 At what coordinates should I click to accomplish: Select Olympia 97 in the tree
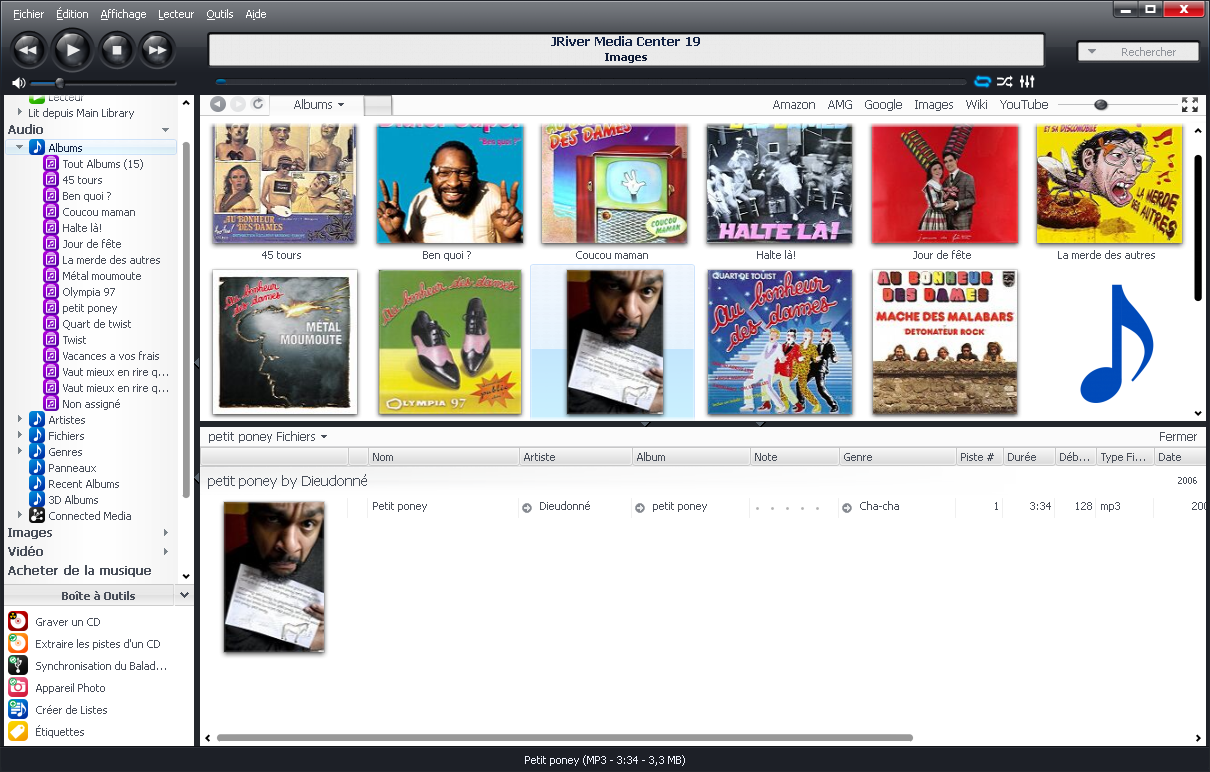coord(88,292)
